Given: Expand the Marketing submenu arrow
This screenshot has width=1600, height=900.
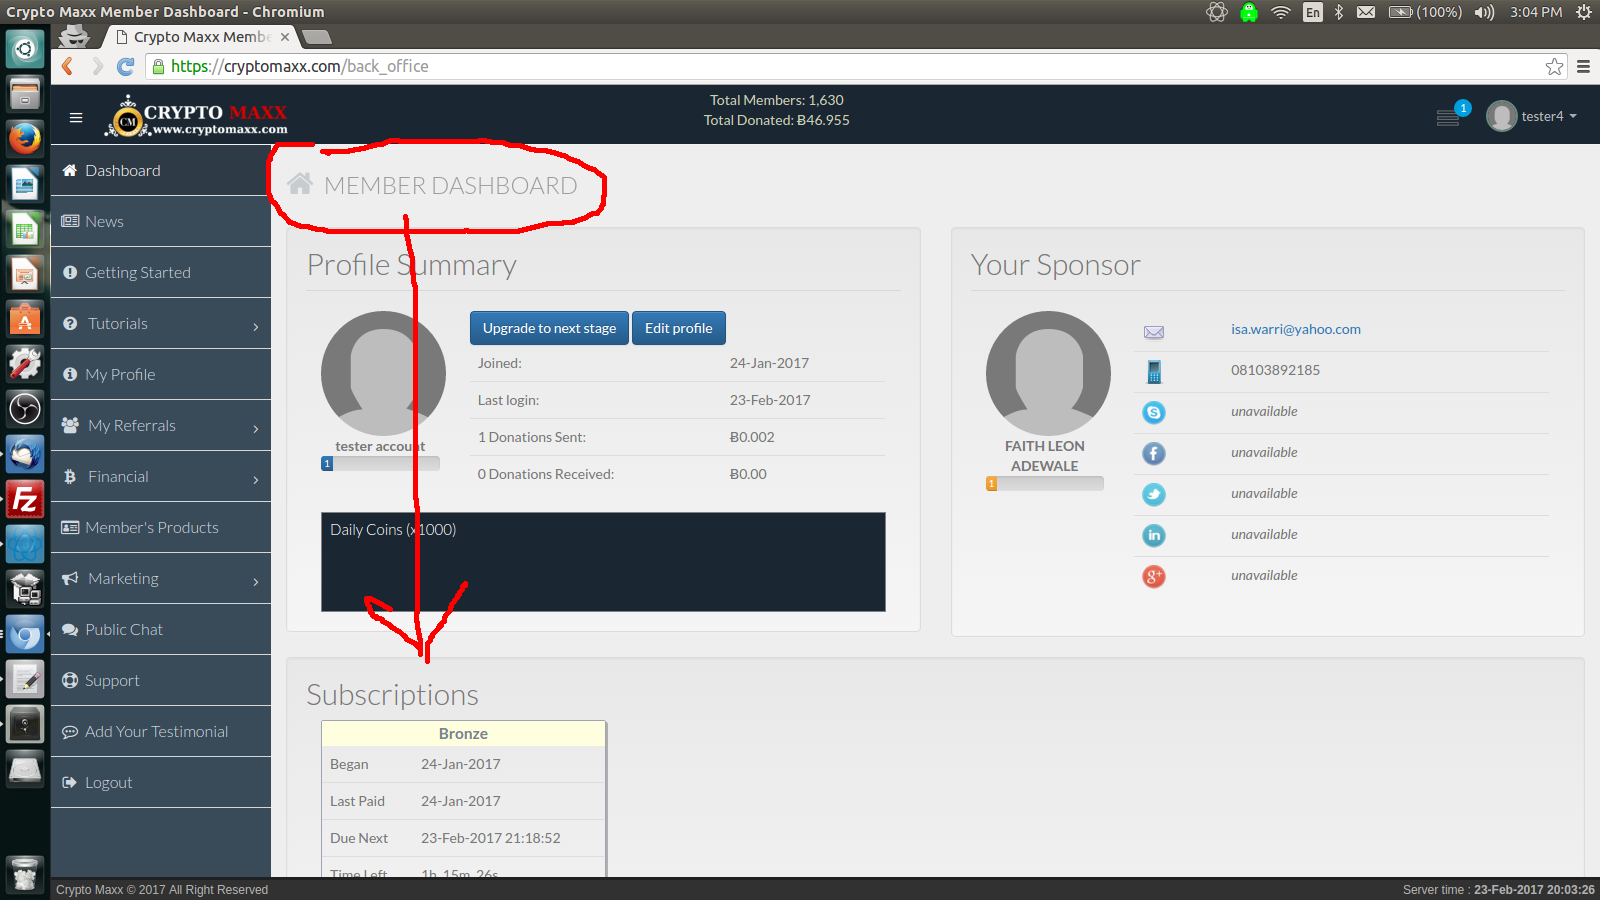Looking at the screenshot, I should coord(256,581).
